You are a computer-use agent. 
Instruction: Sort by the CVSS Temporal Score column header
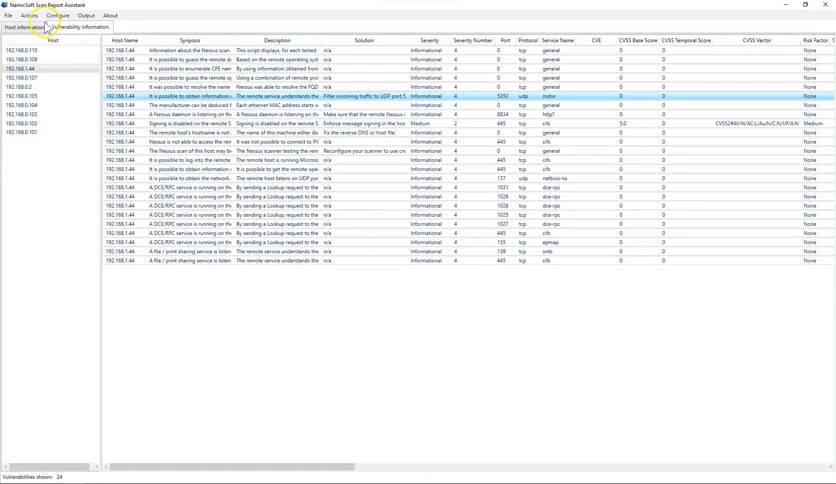pyautogui.click(x=686, y=41)
